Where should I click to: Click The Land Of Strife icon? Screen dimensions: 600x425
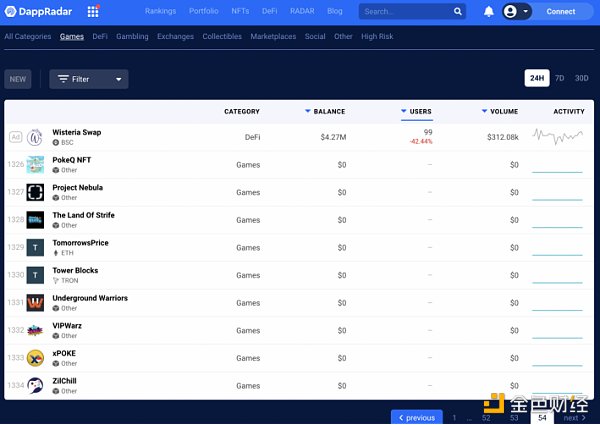click(35, 220)
